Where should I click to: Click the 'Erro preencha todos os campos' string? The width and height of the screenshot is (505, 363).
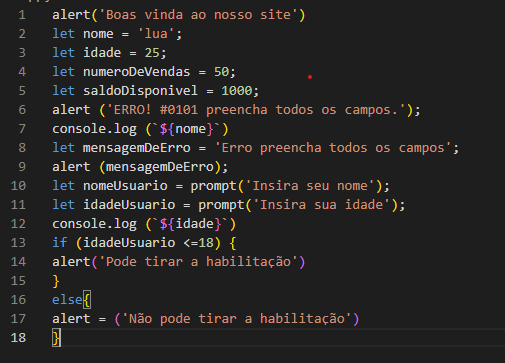[334, 148]
